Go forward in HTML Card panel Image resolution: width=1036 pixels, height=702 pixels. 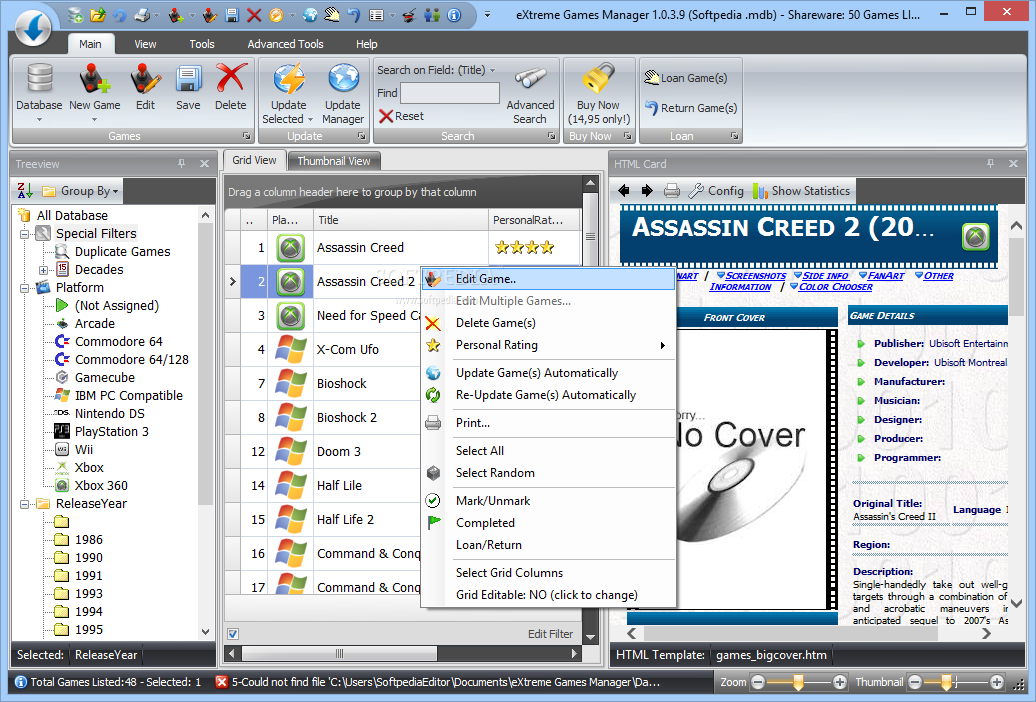click(647, 191)
